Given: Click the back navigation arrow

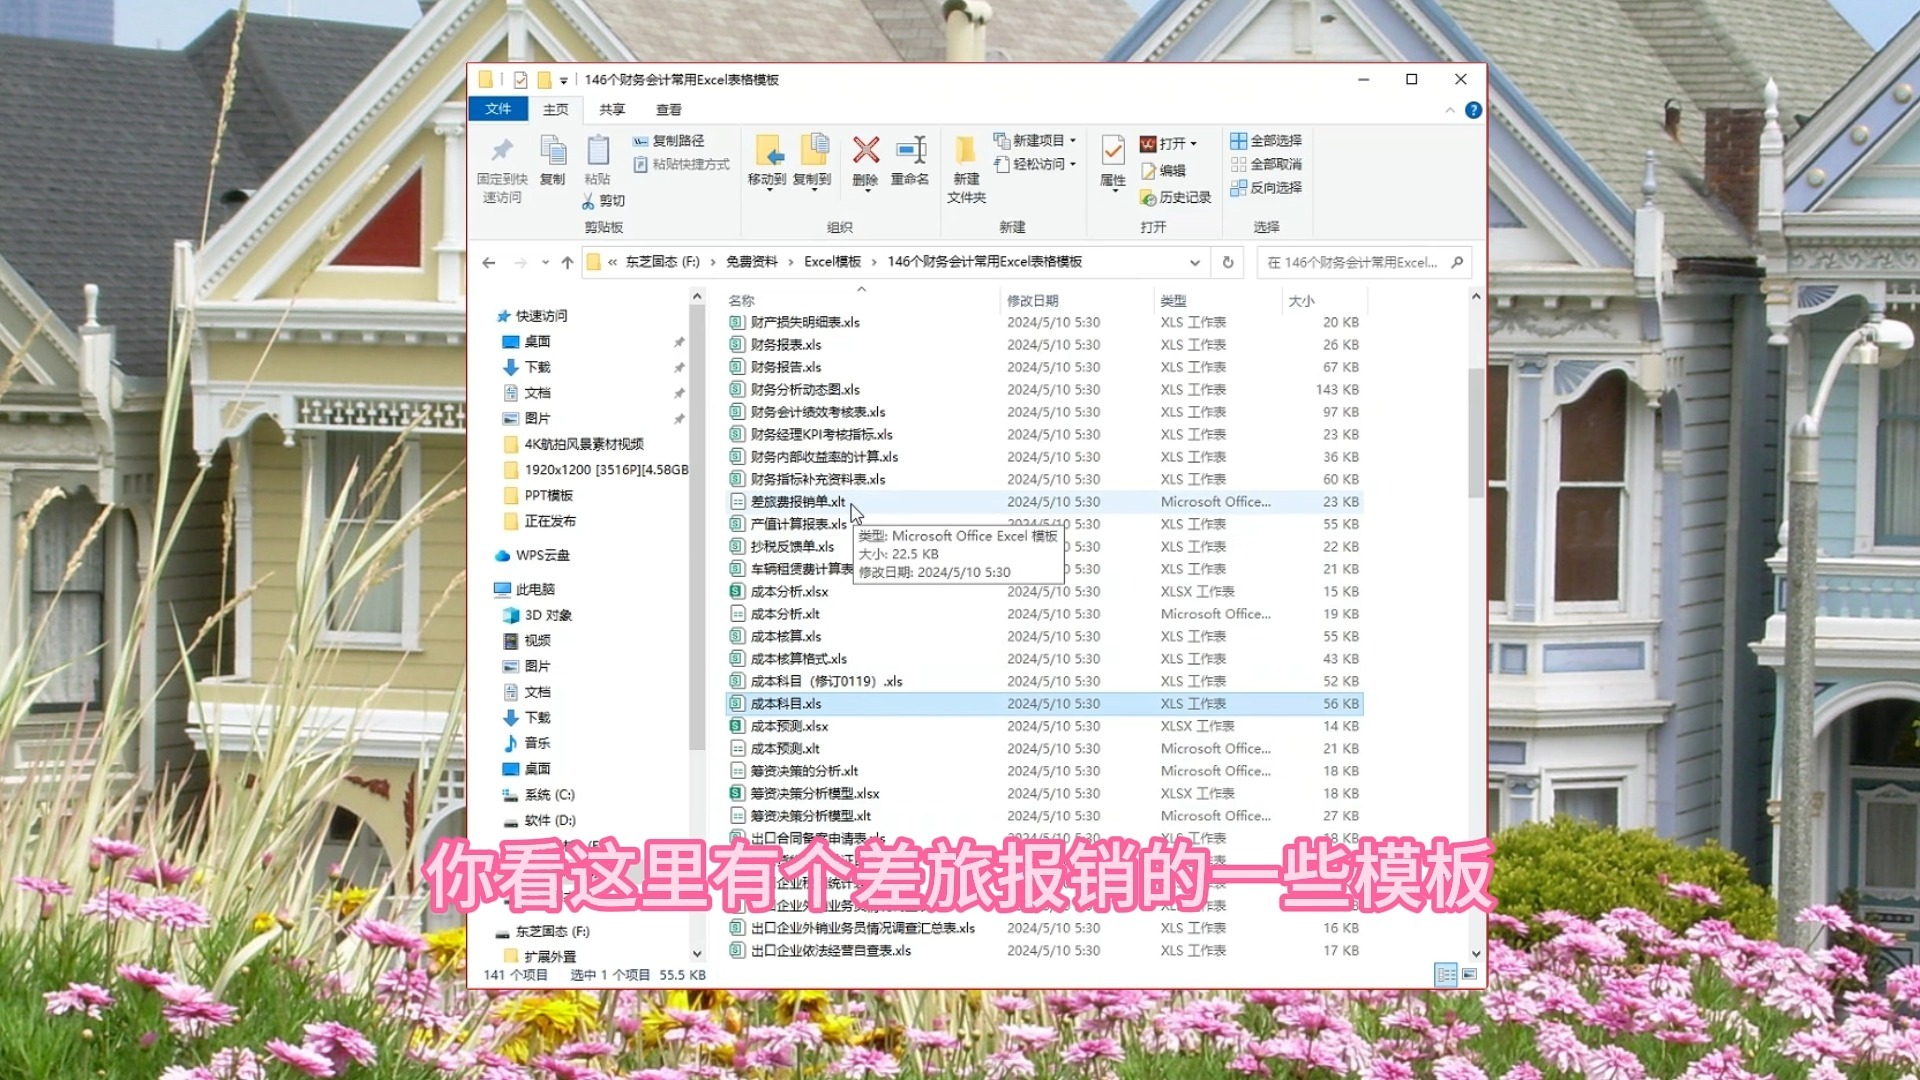Looking at the screenshot, I should tap(489, 262).
